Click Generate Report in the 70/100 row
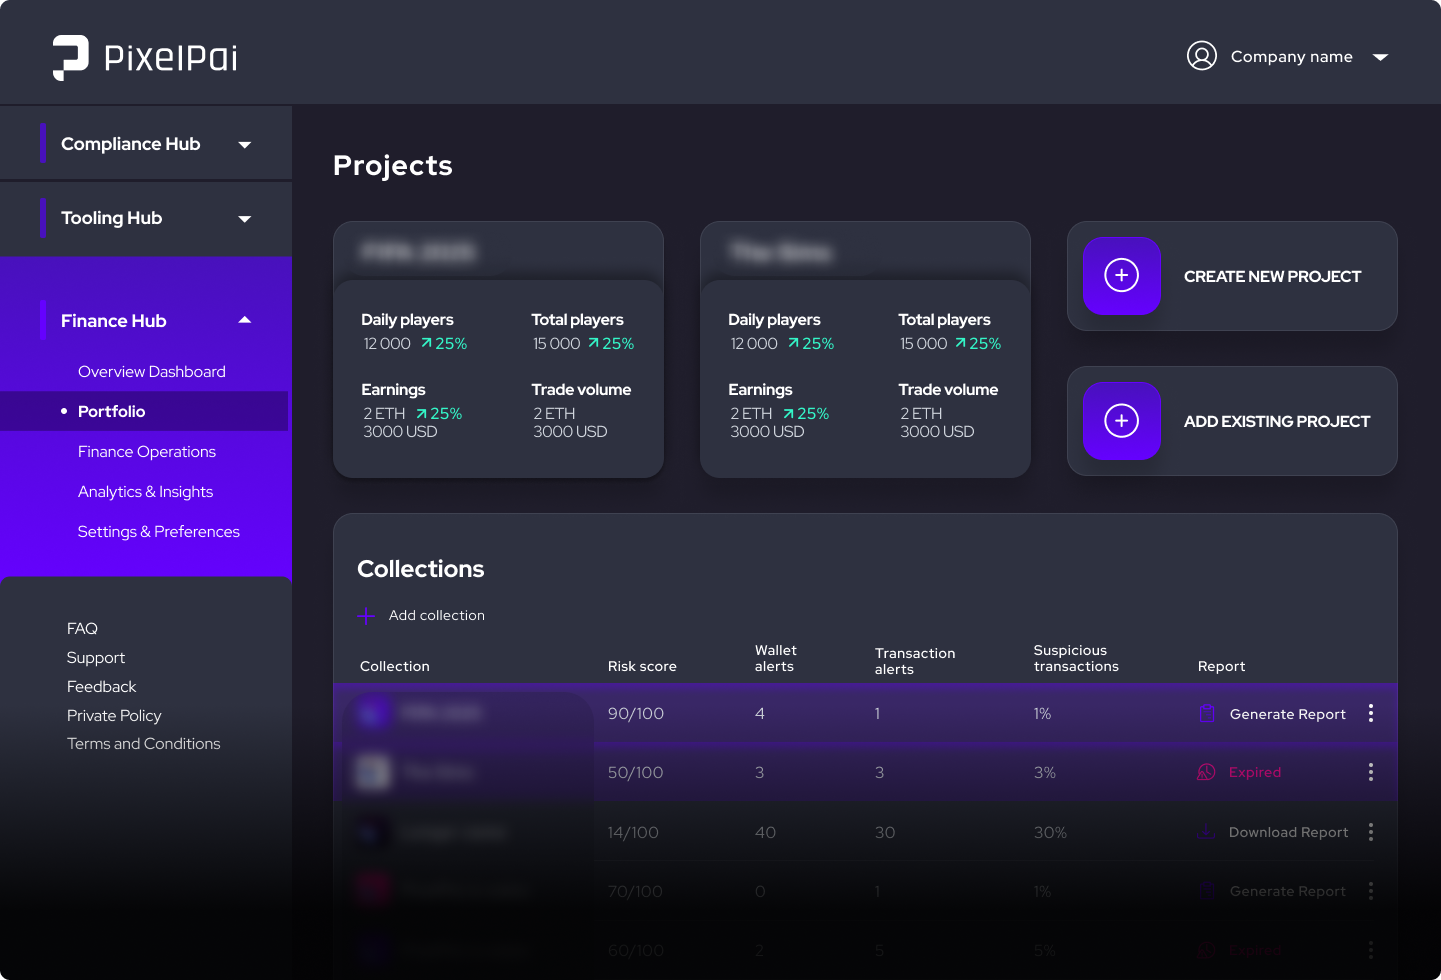The width and height of the screenshot is (1441, 980). coord(1288,891)
